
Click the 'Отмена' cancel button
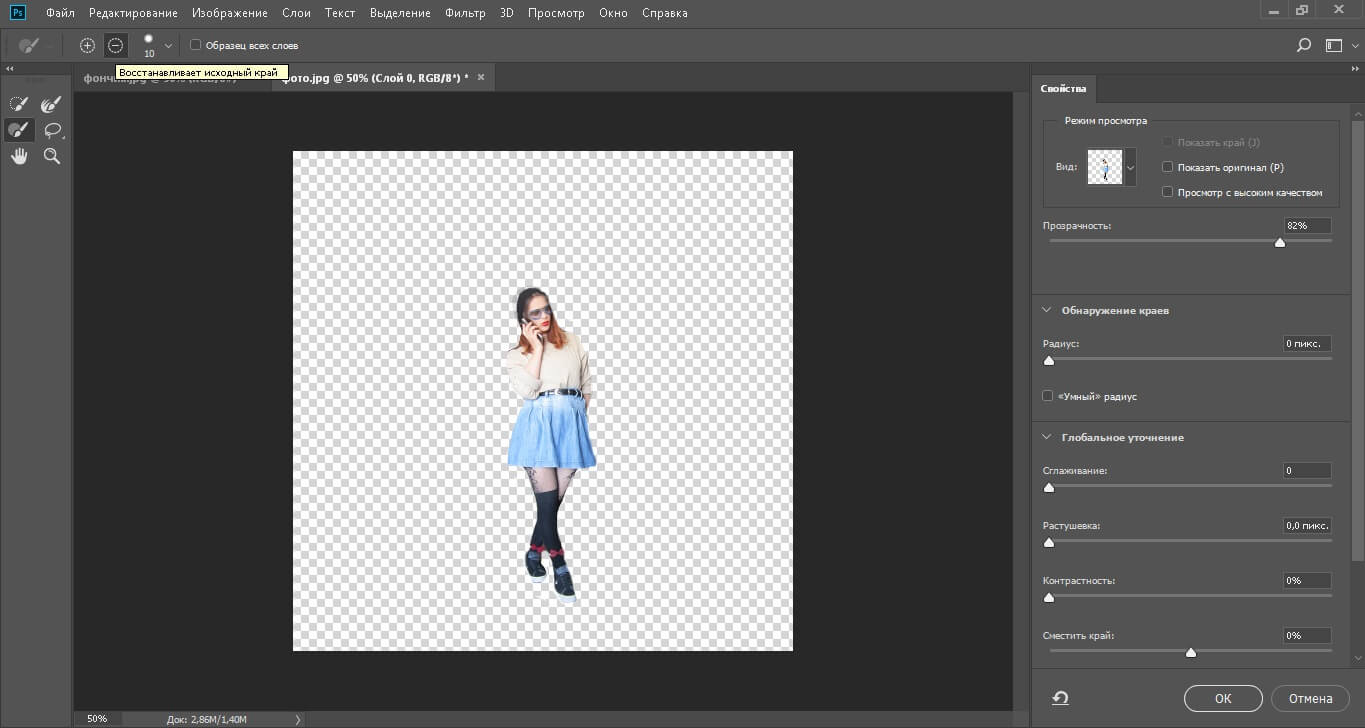1309,698
